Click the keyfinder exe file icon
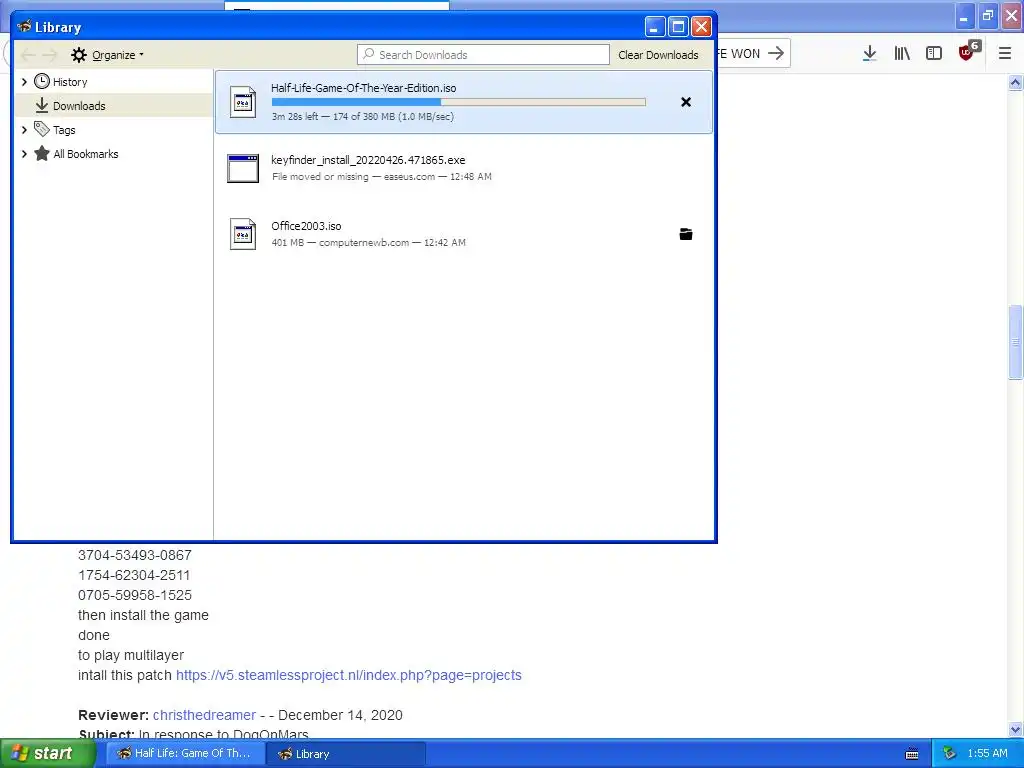 click(243, 168)
